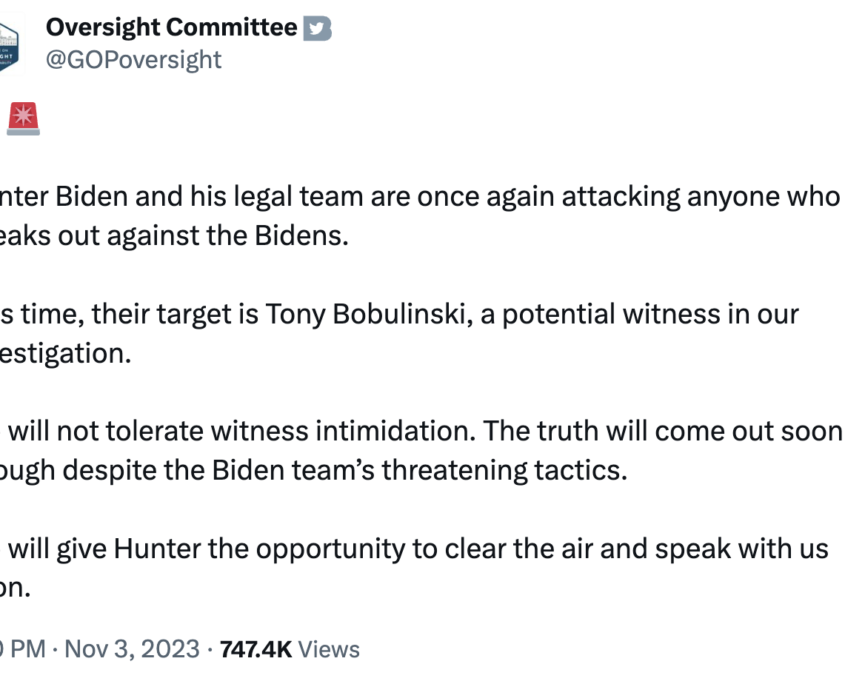Click the line ending against the Bidens
The image size is (845, 684).
pos(175,236)
